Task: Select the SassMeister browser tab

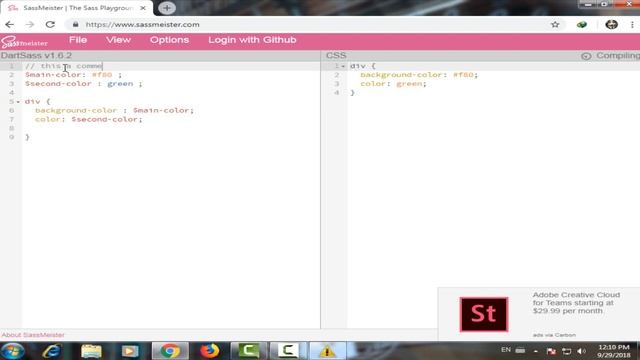Action: click(77, 8)
